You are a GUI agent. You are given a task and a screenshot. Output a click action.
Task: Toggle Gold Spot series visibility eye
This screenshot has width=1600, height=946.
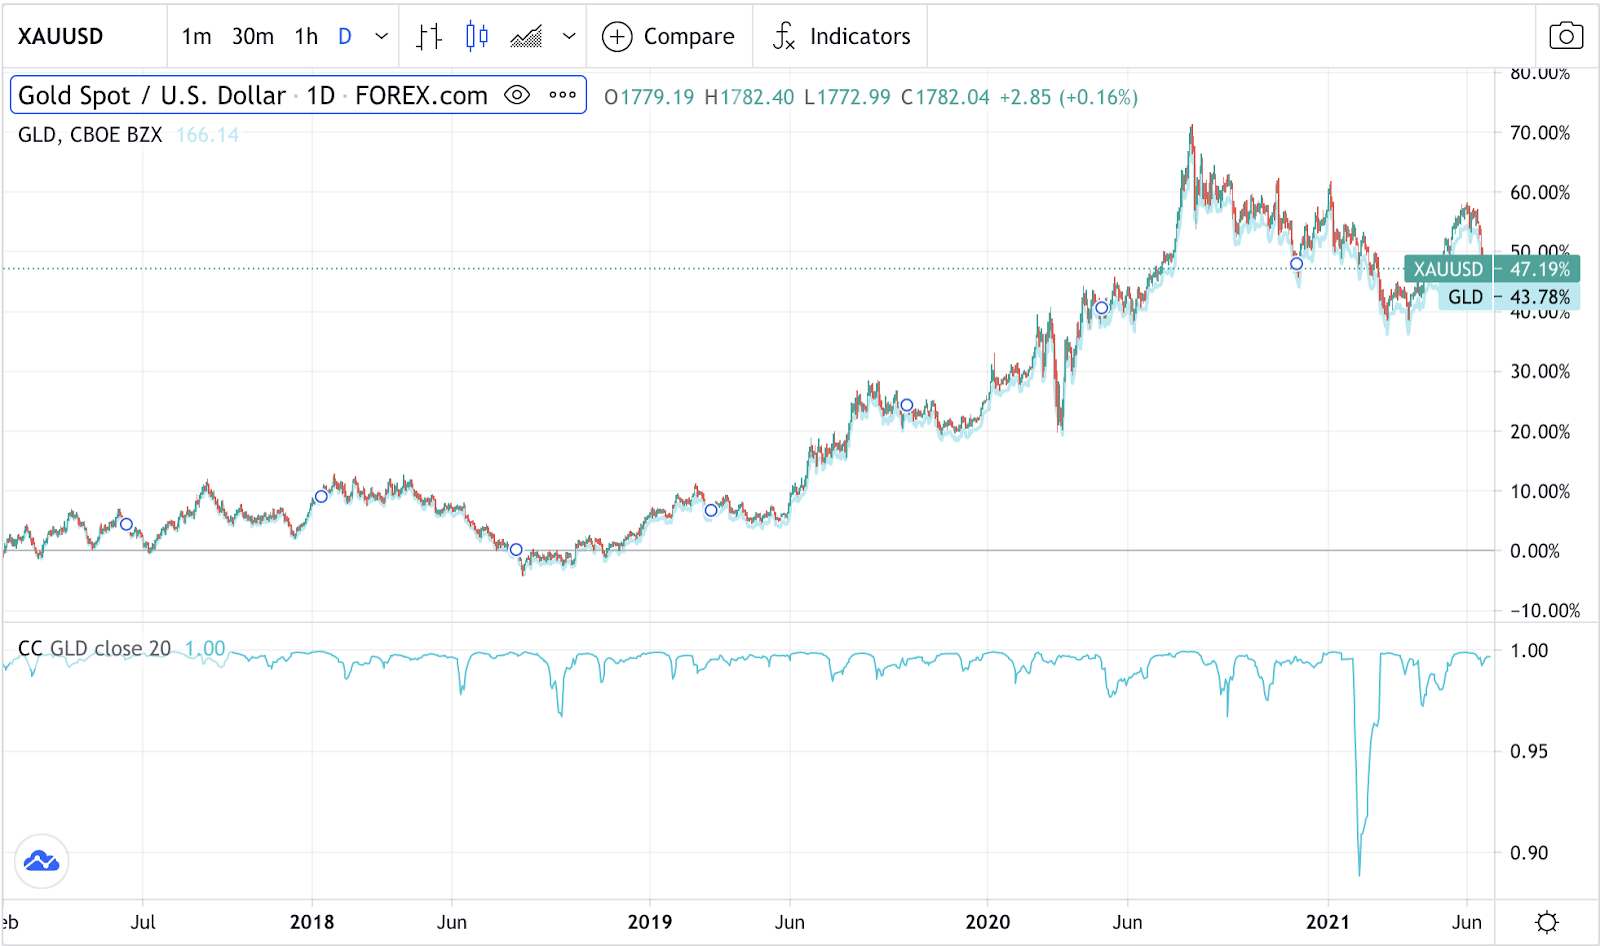point(517,96)
